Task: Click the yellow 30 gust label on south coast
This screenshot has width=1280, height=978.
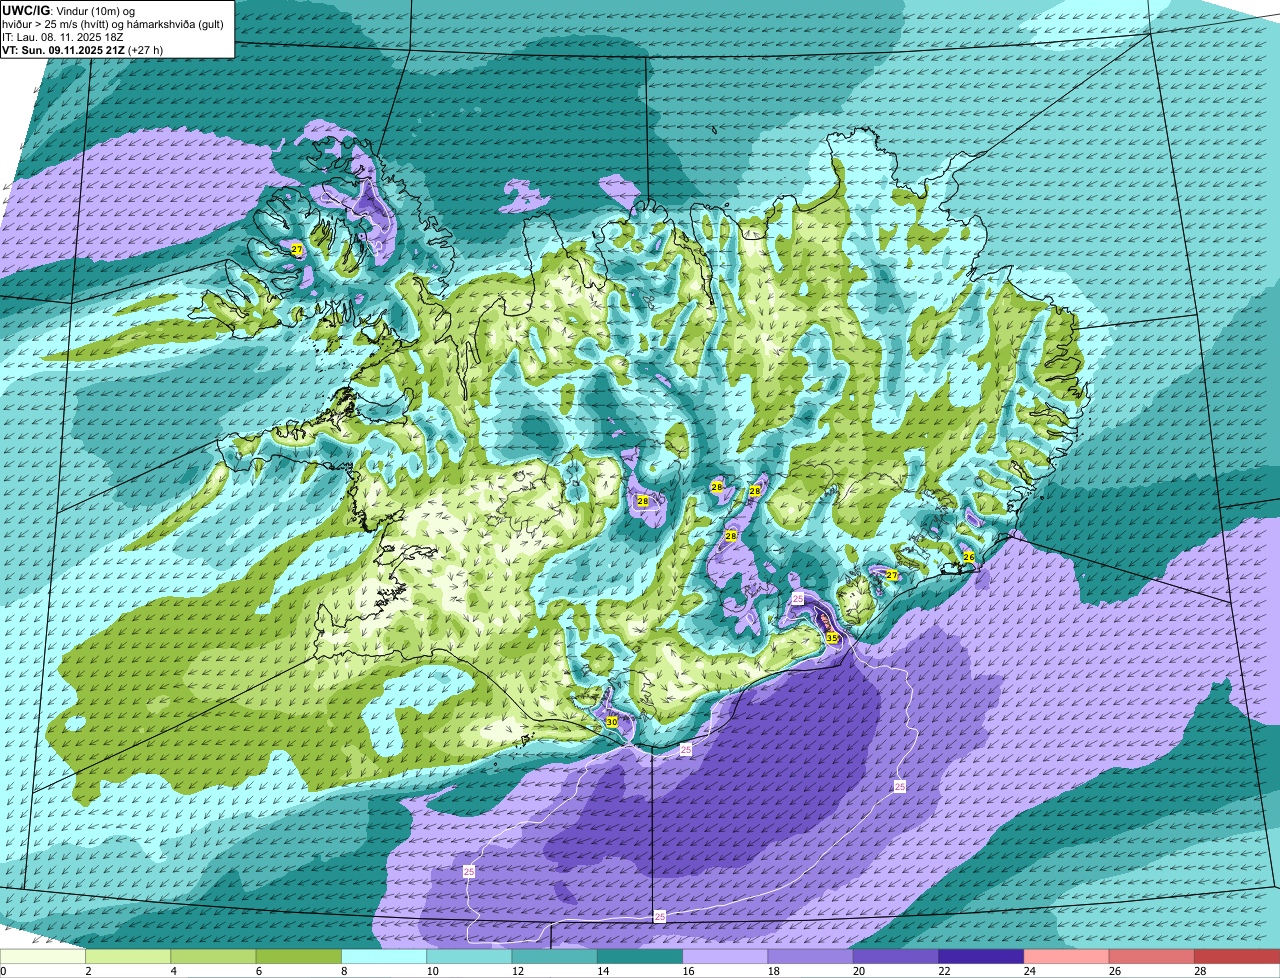Action: [x=612, y=722]
